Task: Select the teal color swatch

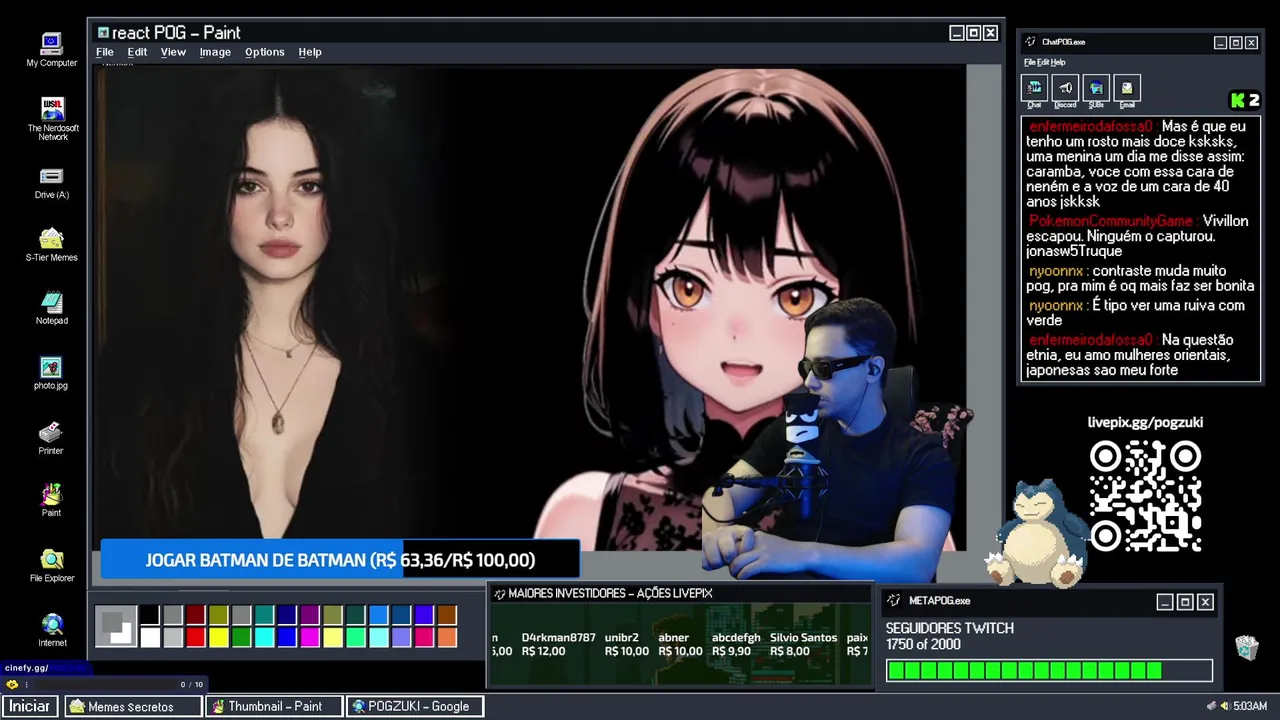Action: [x=264, y=616]
